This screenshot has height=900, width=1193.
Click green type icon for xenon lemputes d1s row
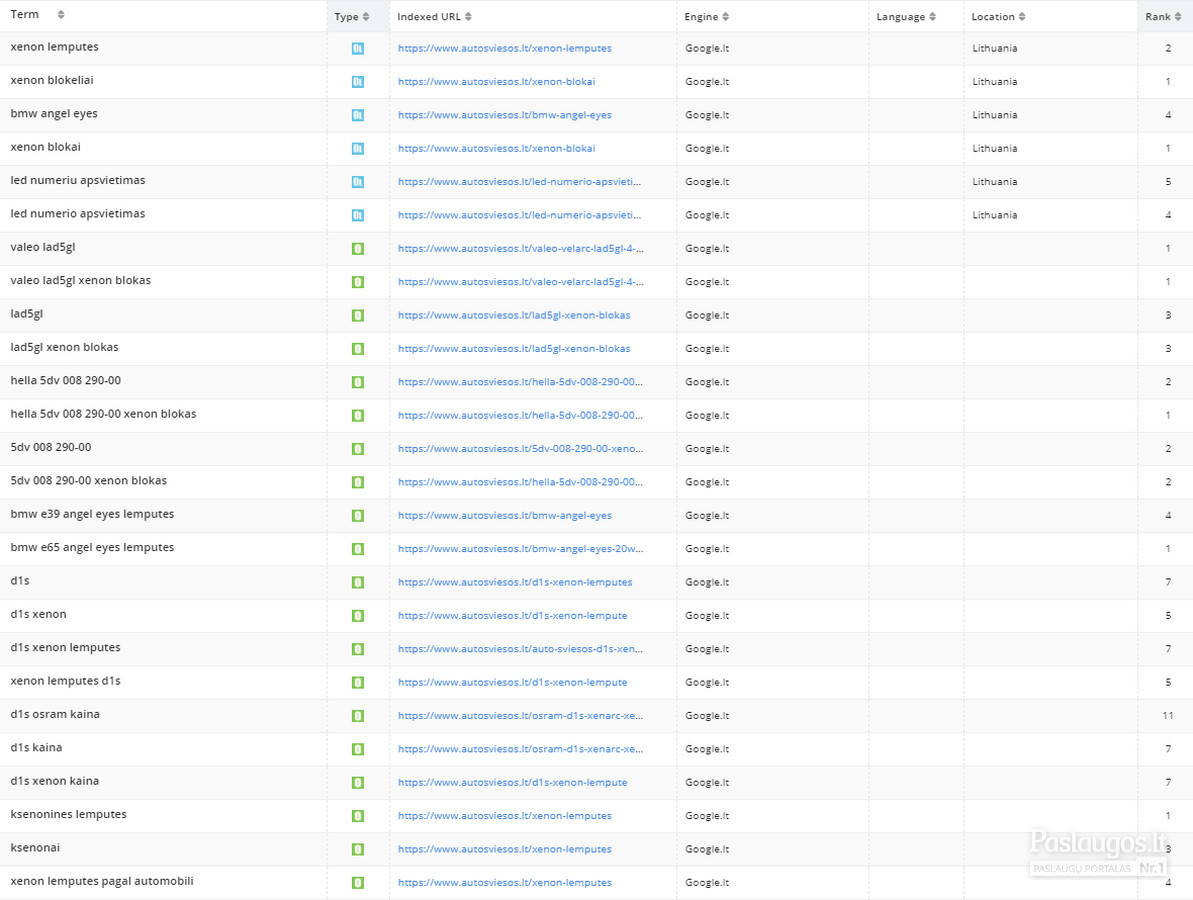point(358,682)
